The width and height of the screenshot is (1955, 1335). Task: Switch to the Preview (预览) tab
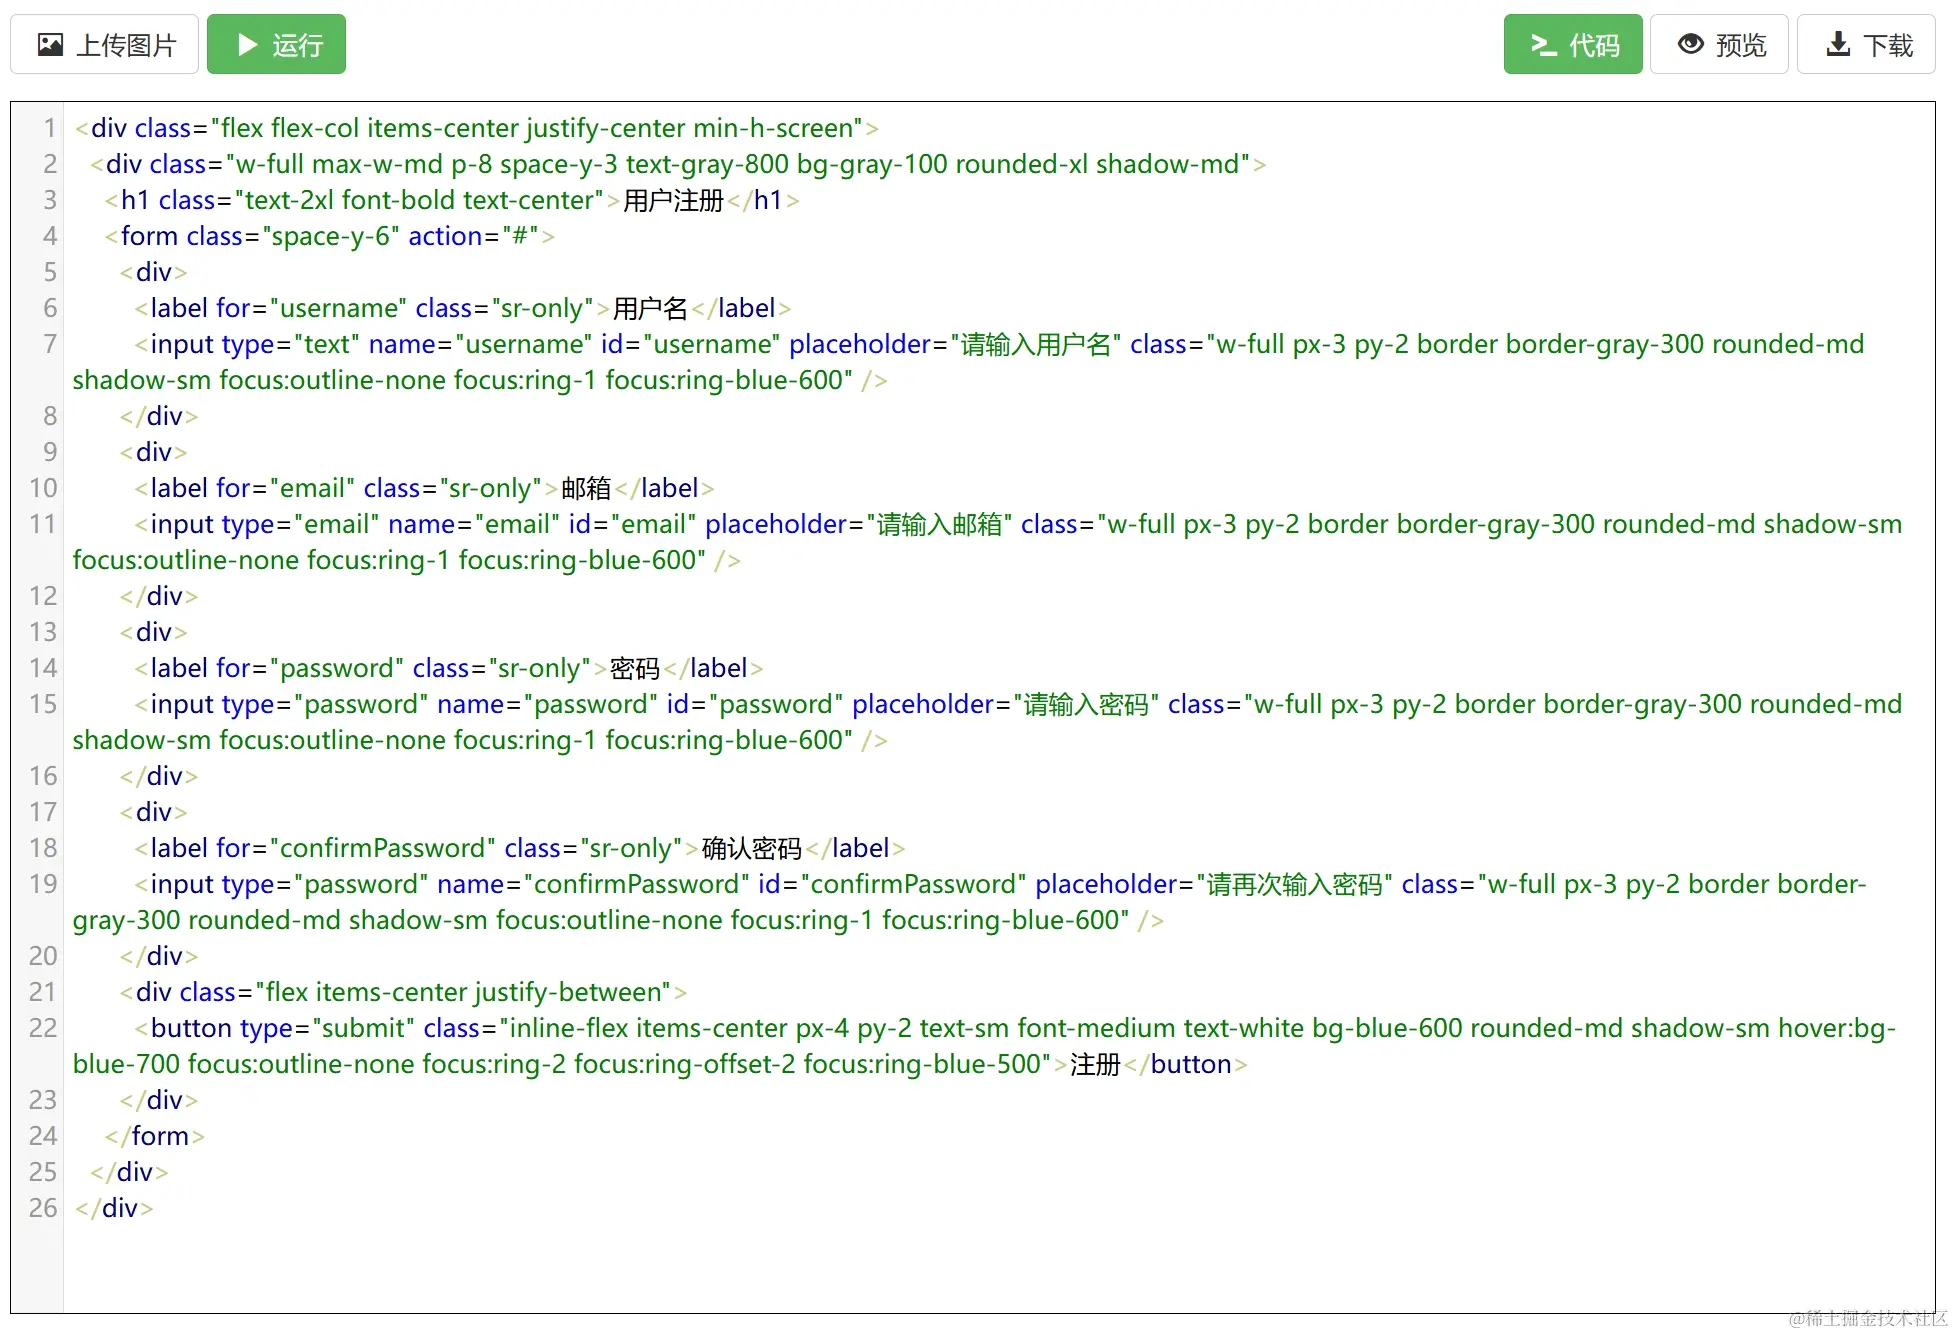1718,45
